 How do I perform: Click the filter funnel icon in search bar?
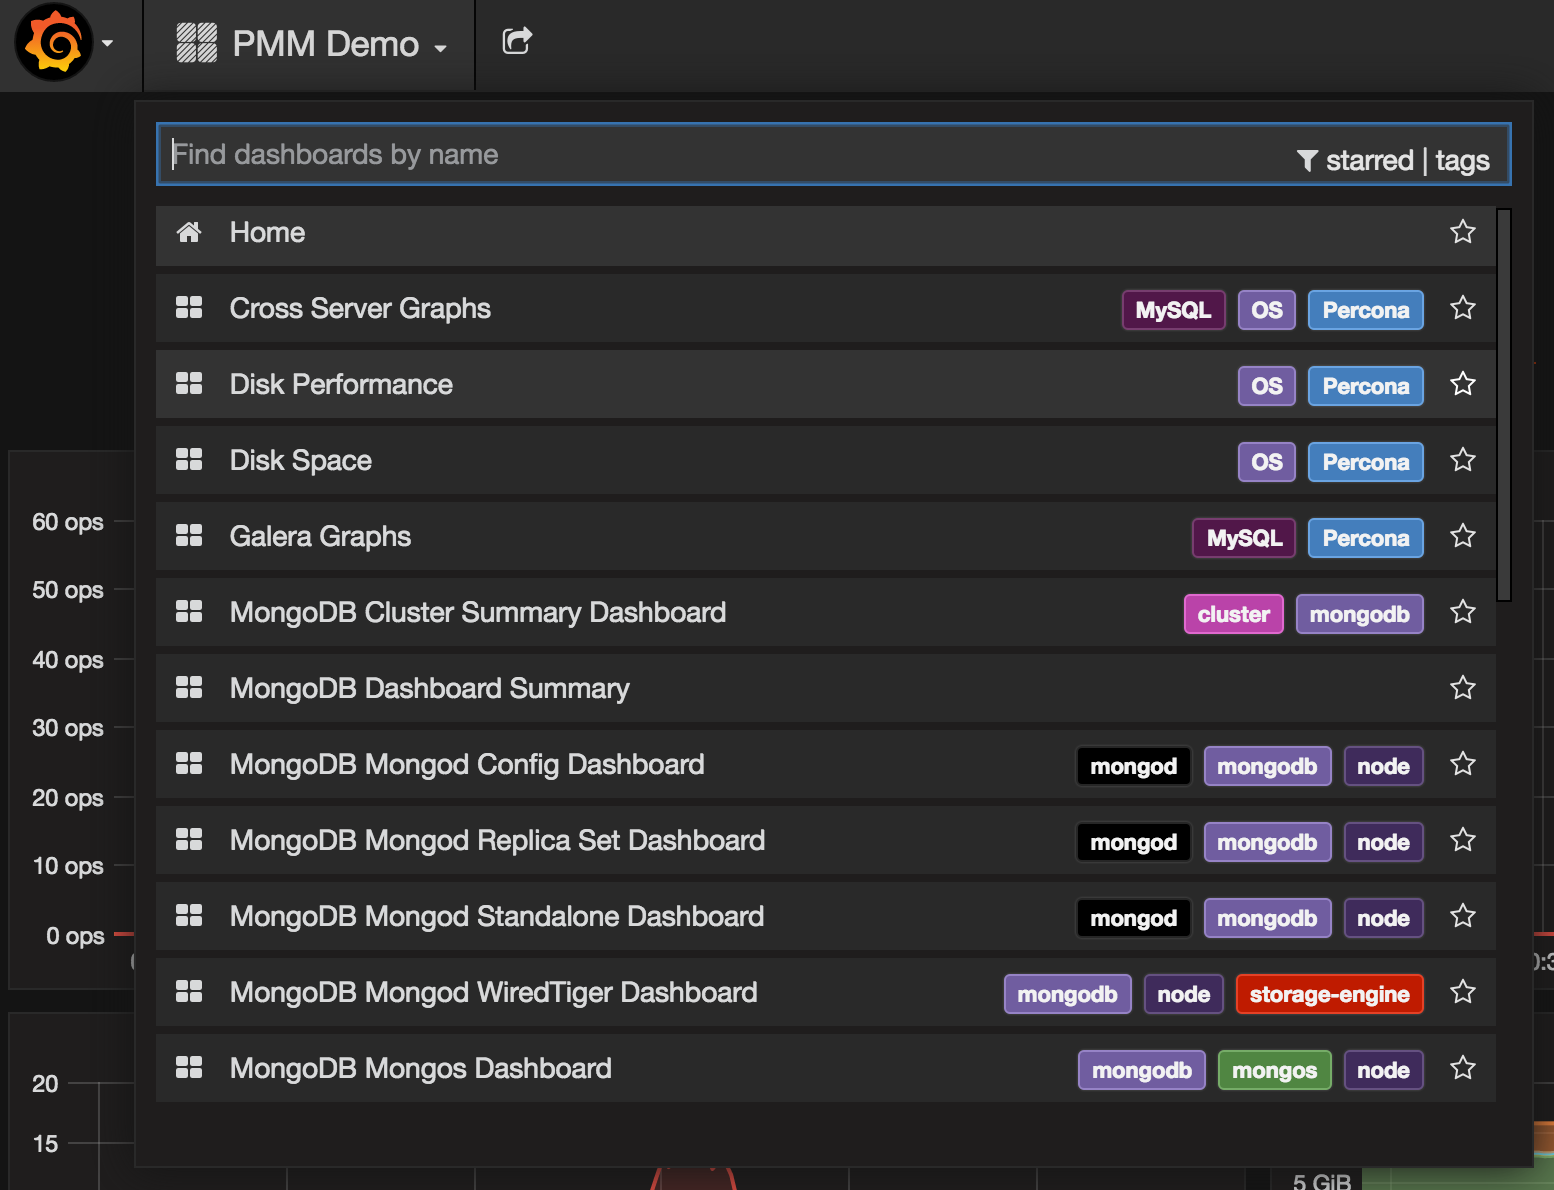click(x=1306, y=160)
